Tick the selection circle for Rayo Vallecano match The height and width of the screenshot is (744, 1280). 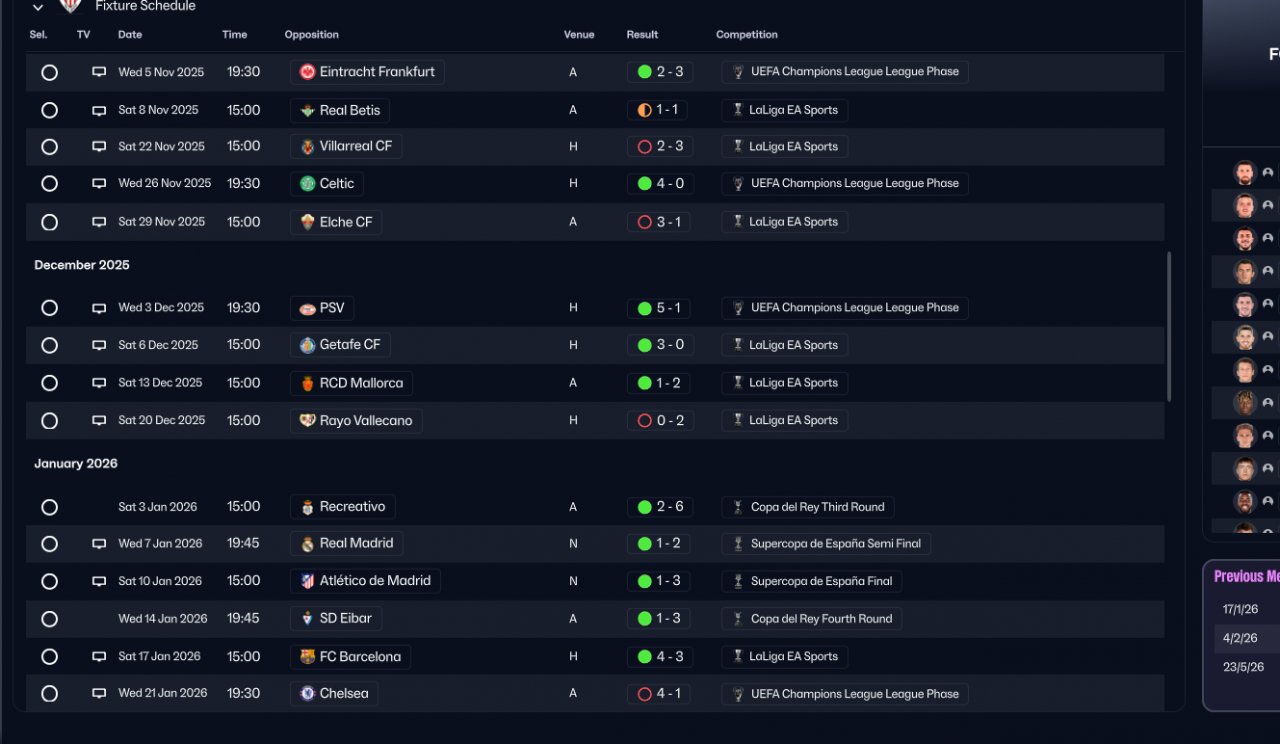point(49,421)
